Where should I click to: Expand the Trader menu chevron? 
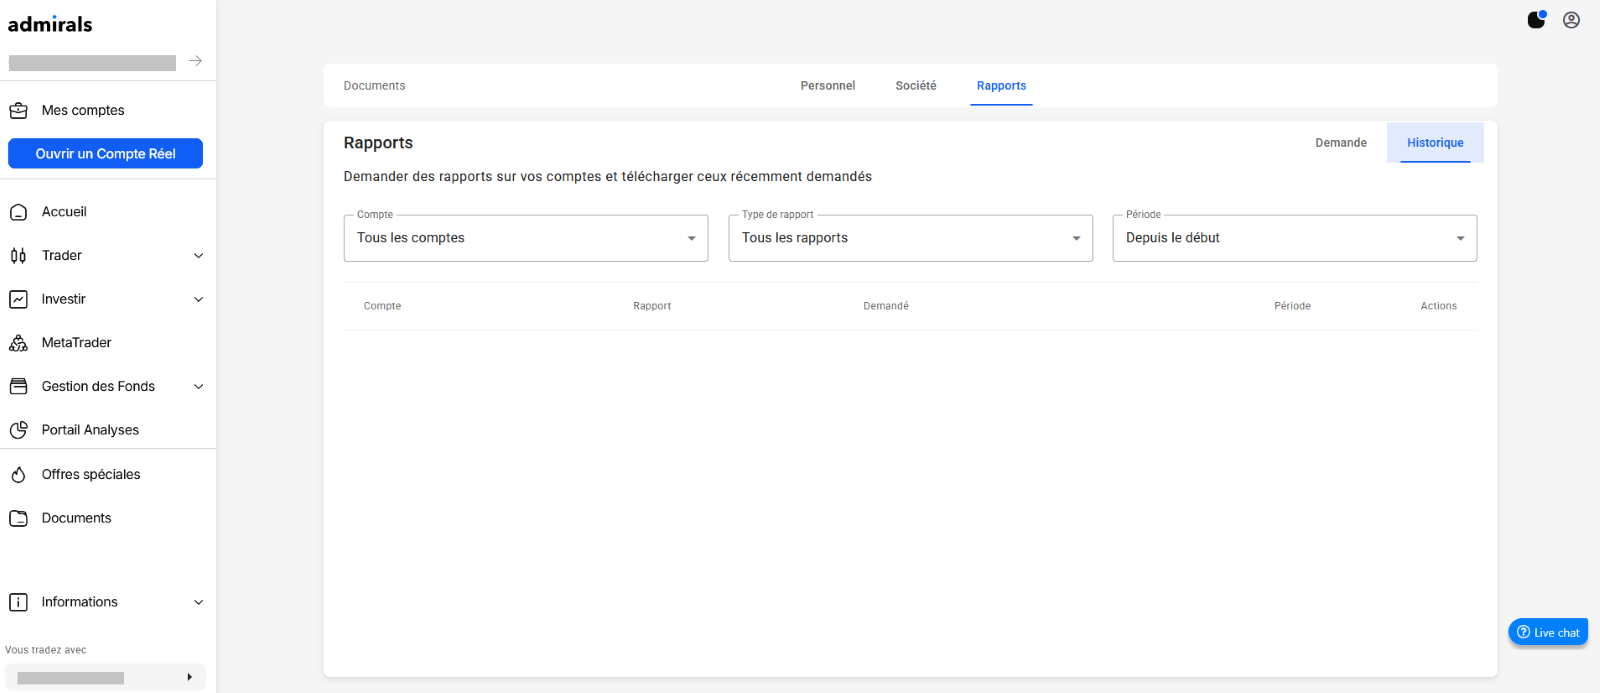[x=198, y=256]
